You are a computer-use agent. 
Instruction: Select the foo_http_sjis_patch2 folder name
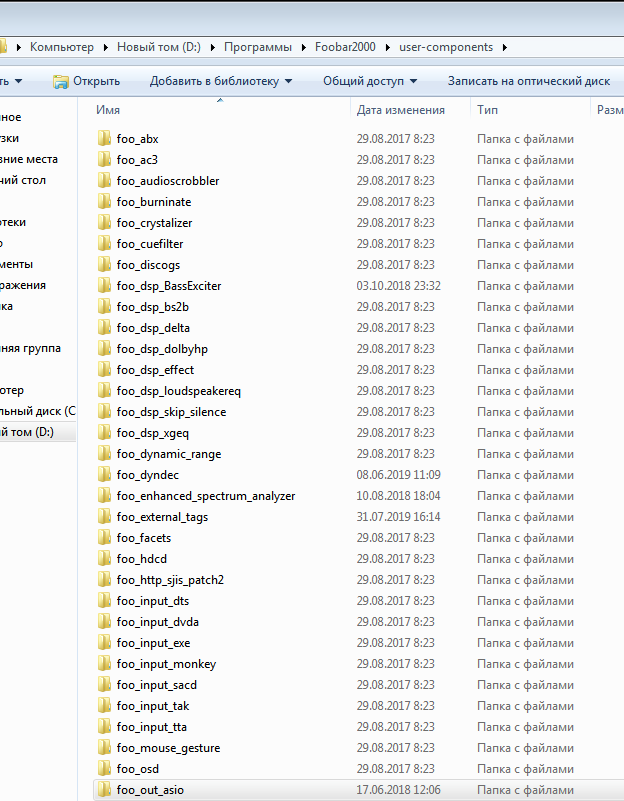170,580
